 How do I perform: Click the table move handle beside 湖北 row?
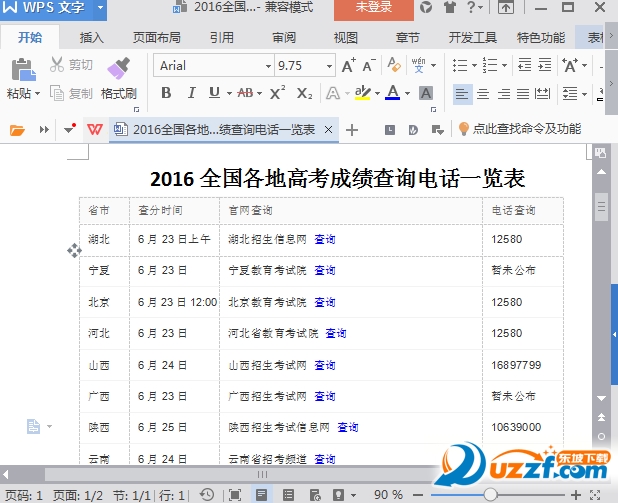click(x=74, y=250)
